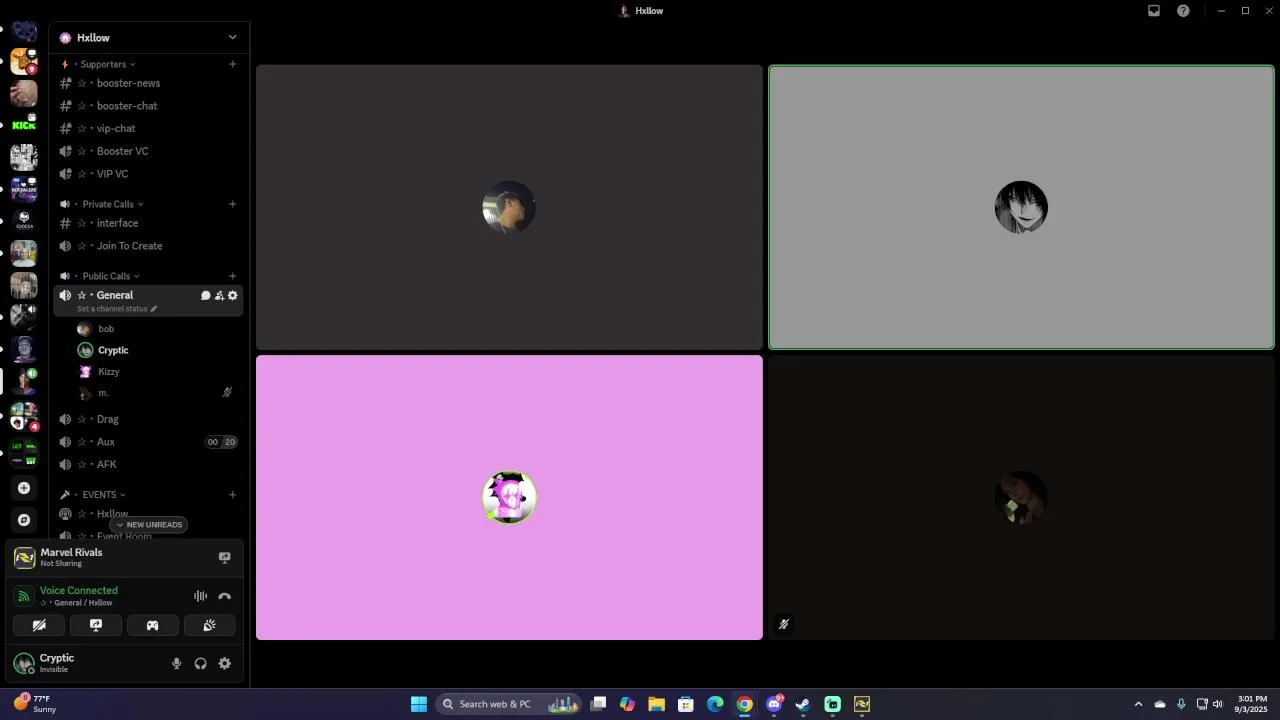Collapse the EVENTS category

click(93, 494)
